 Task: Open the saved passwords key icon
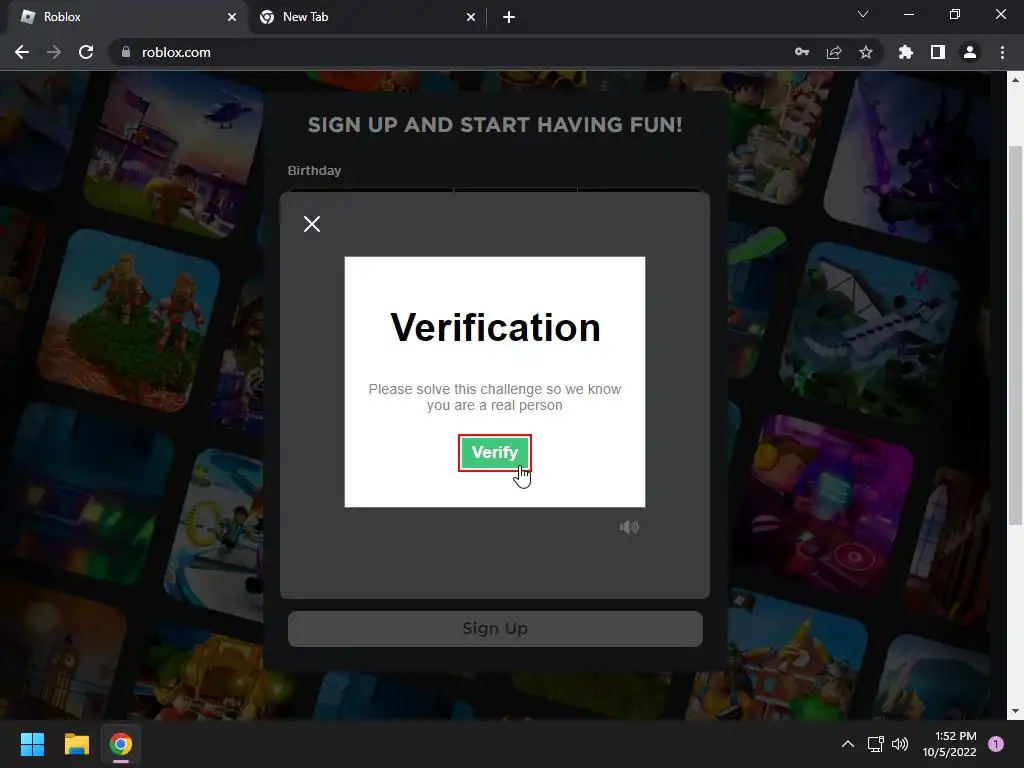pos(802,52)
